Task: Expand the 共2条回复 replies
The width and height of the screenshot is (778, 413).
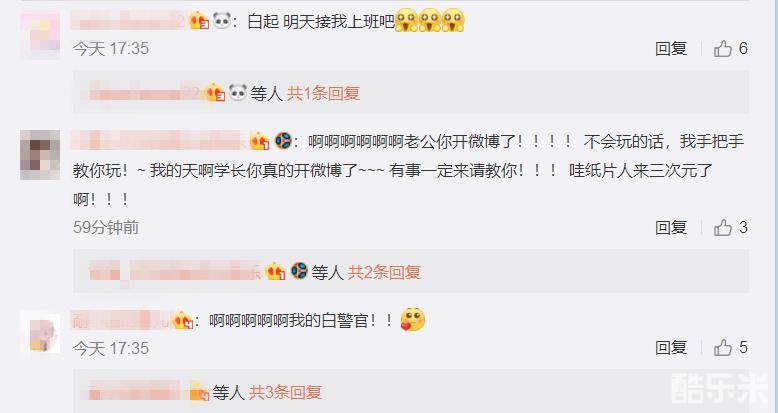Action: click(384, 273)
